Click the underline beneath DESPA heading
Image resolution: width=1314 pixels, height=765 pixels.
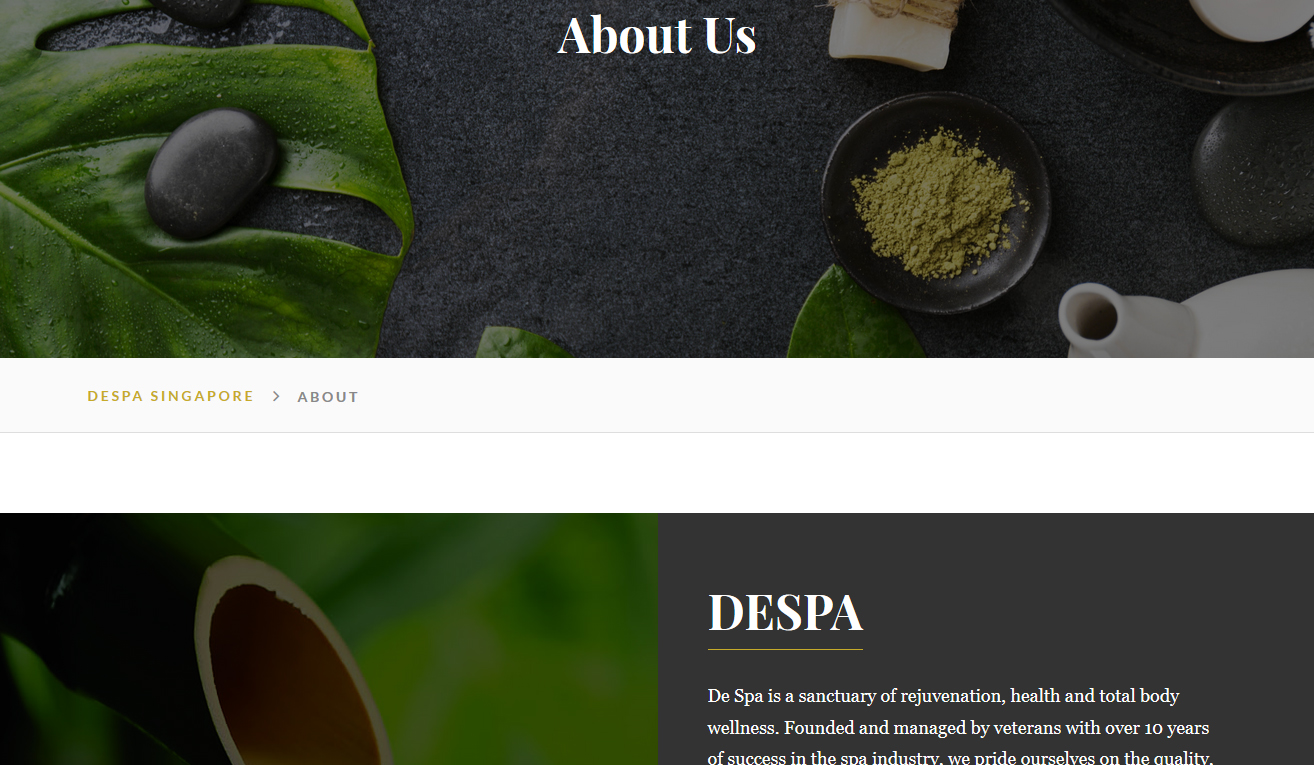(785, 649)
